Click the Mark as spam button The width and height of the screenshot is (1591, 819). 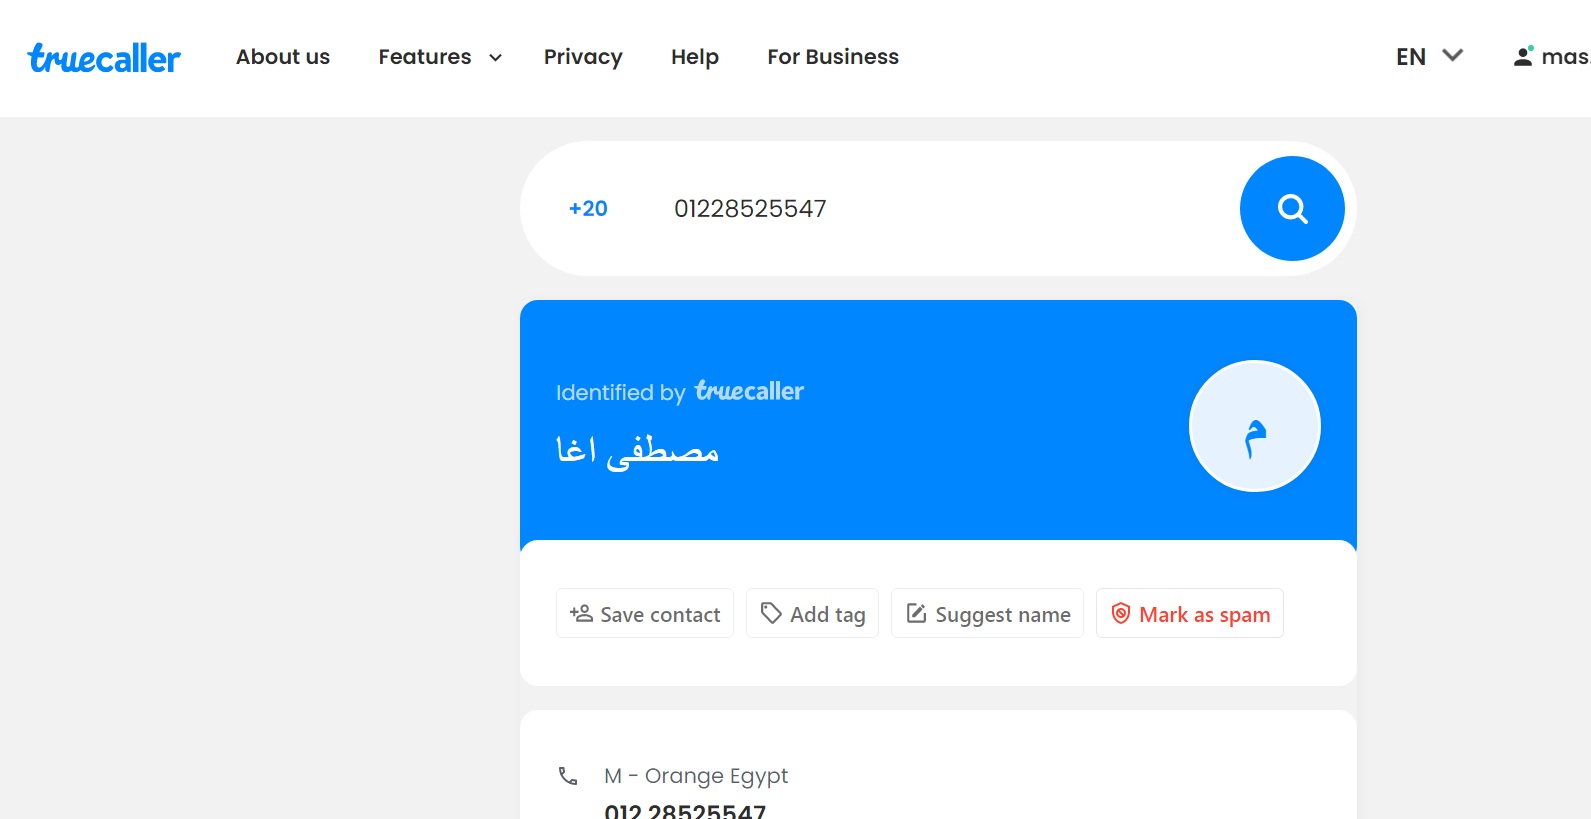pos(1190,613)
